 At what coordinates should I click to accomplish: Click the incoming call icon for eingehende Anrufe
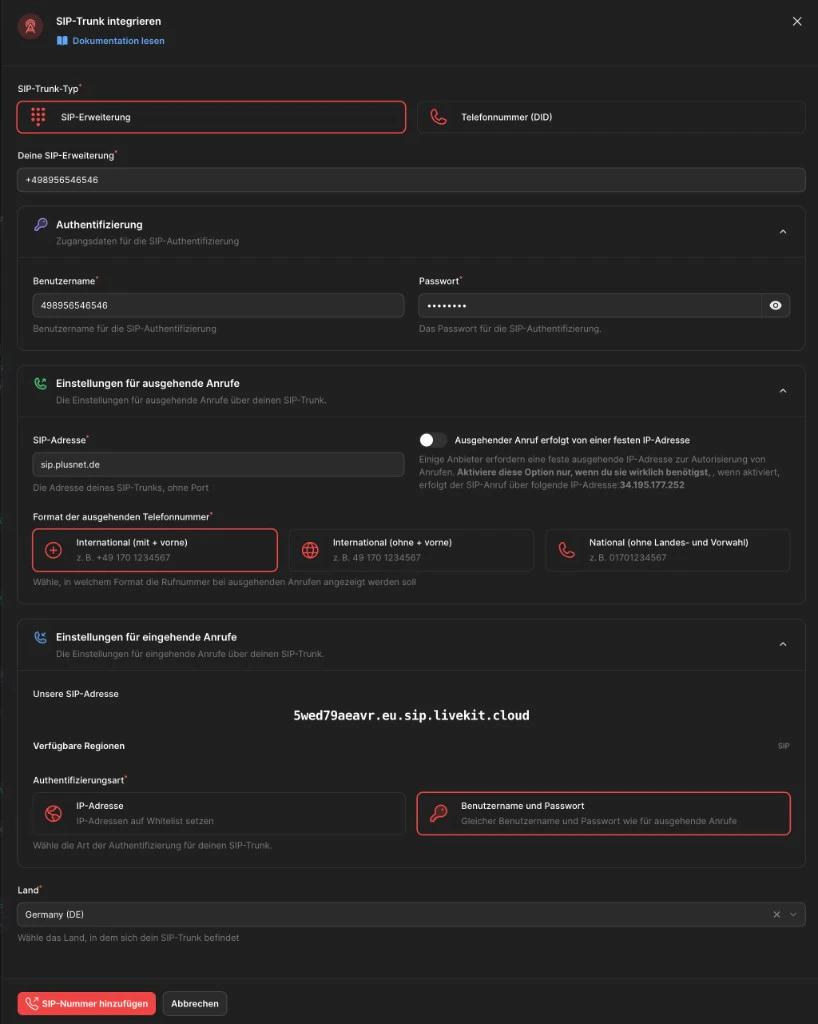click(x=38, y=637)
